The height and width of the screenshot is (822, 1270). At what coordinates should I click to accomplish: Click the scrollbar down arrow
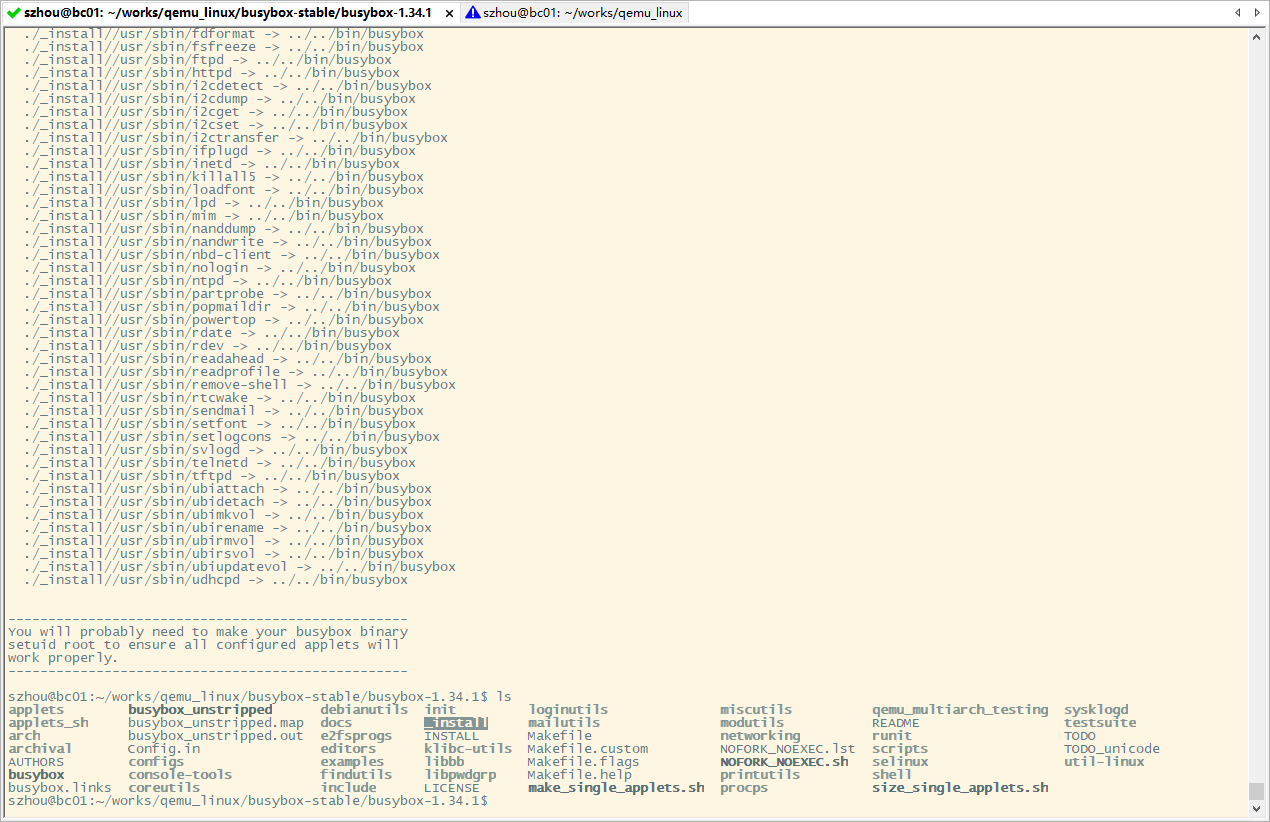[1256, 807]
